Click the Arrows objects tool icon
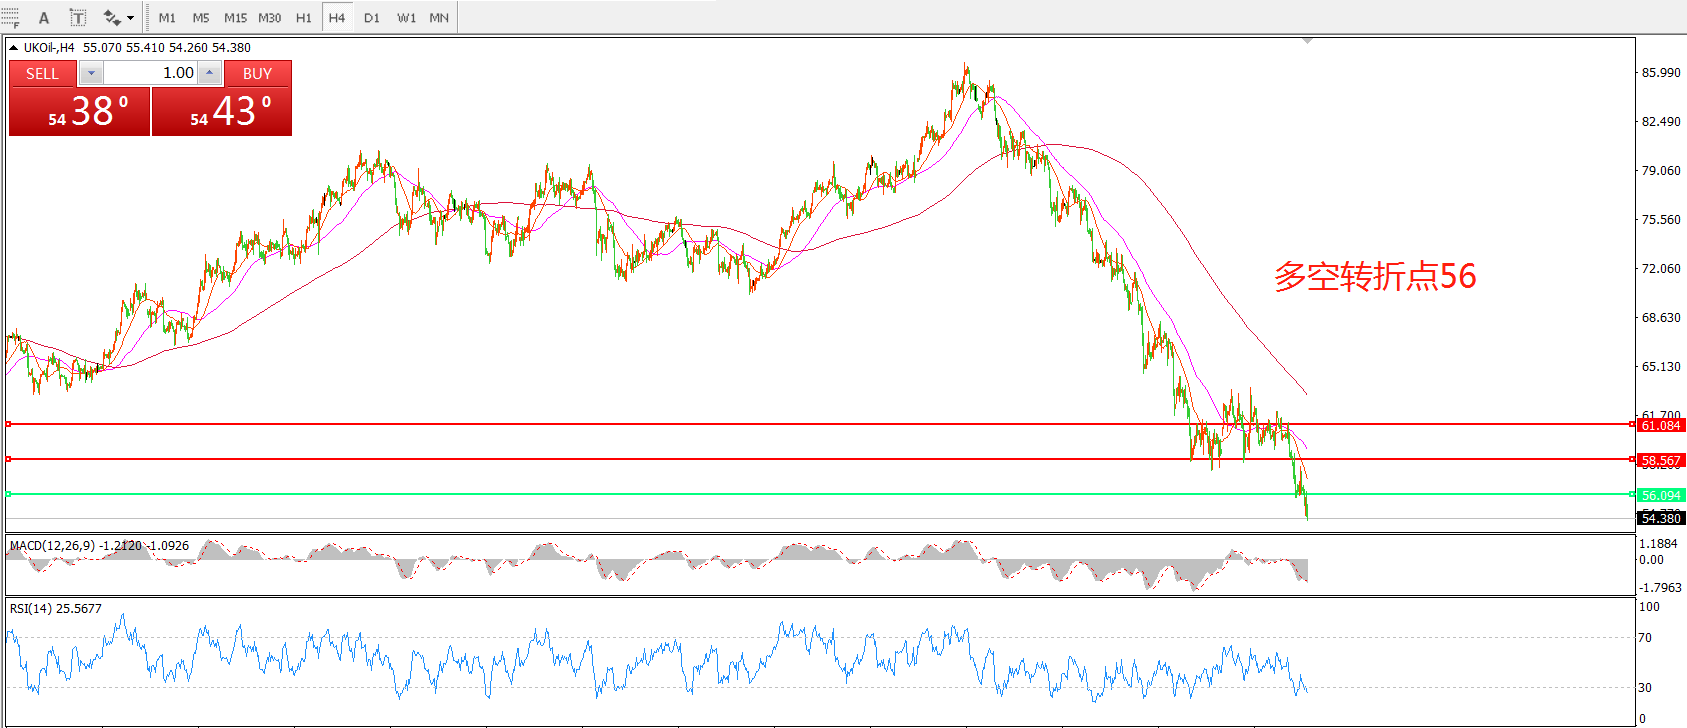Screen dimensions: 1687x728 click(x=111, y=18)
